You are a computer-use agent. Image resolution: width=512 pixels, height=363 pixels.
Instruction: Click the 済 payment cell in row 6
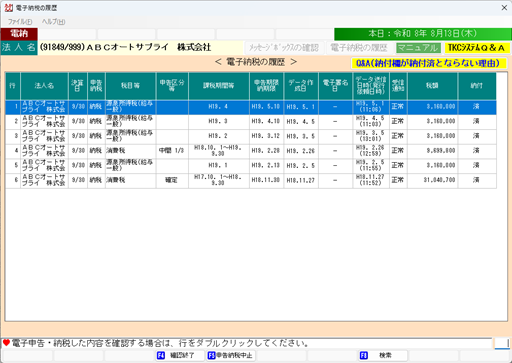point(477,180)
